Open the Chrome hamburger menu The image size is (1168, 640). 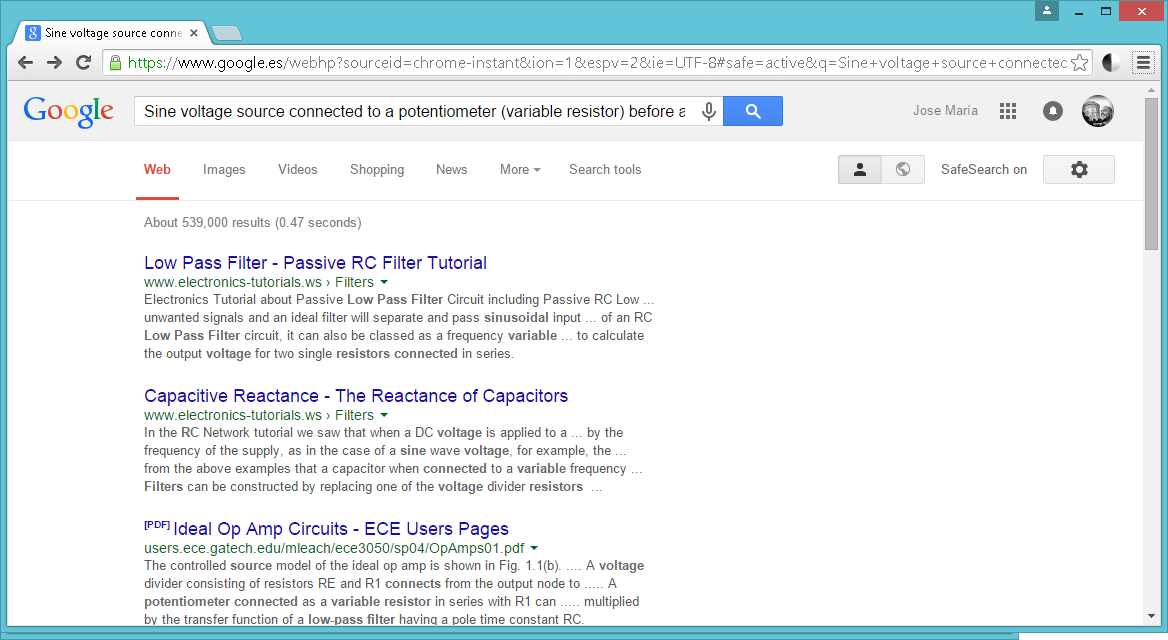(1143, 63)
